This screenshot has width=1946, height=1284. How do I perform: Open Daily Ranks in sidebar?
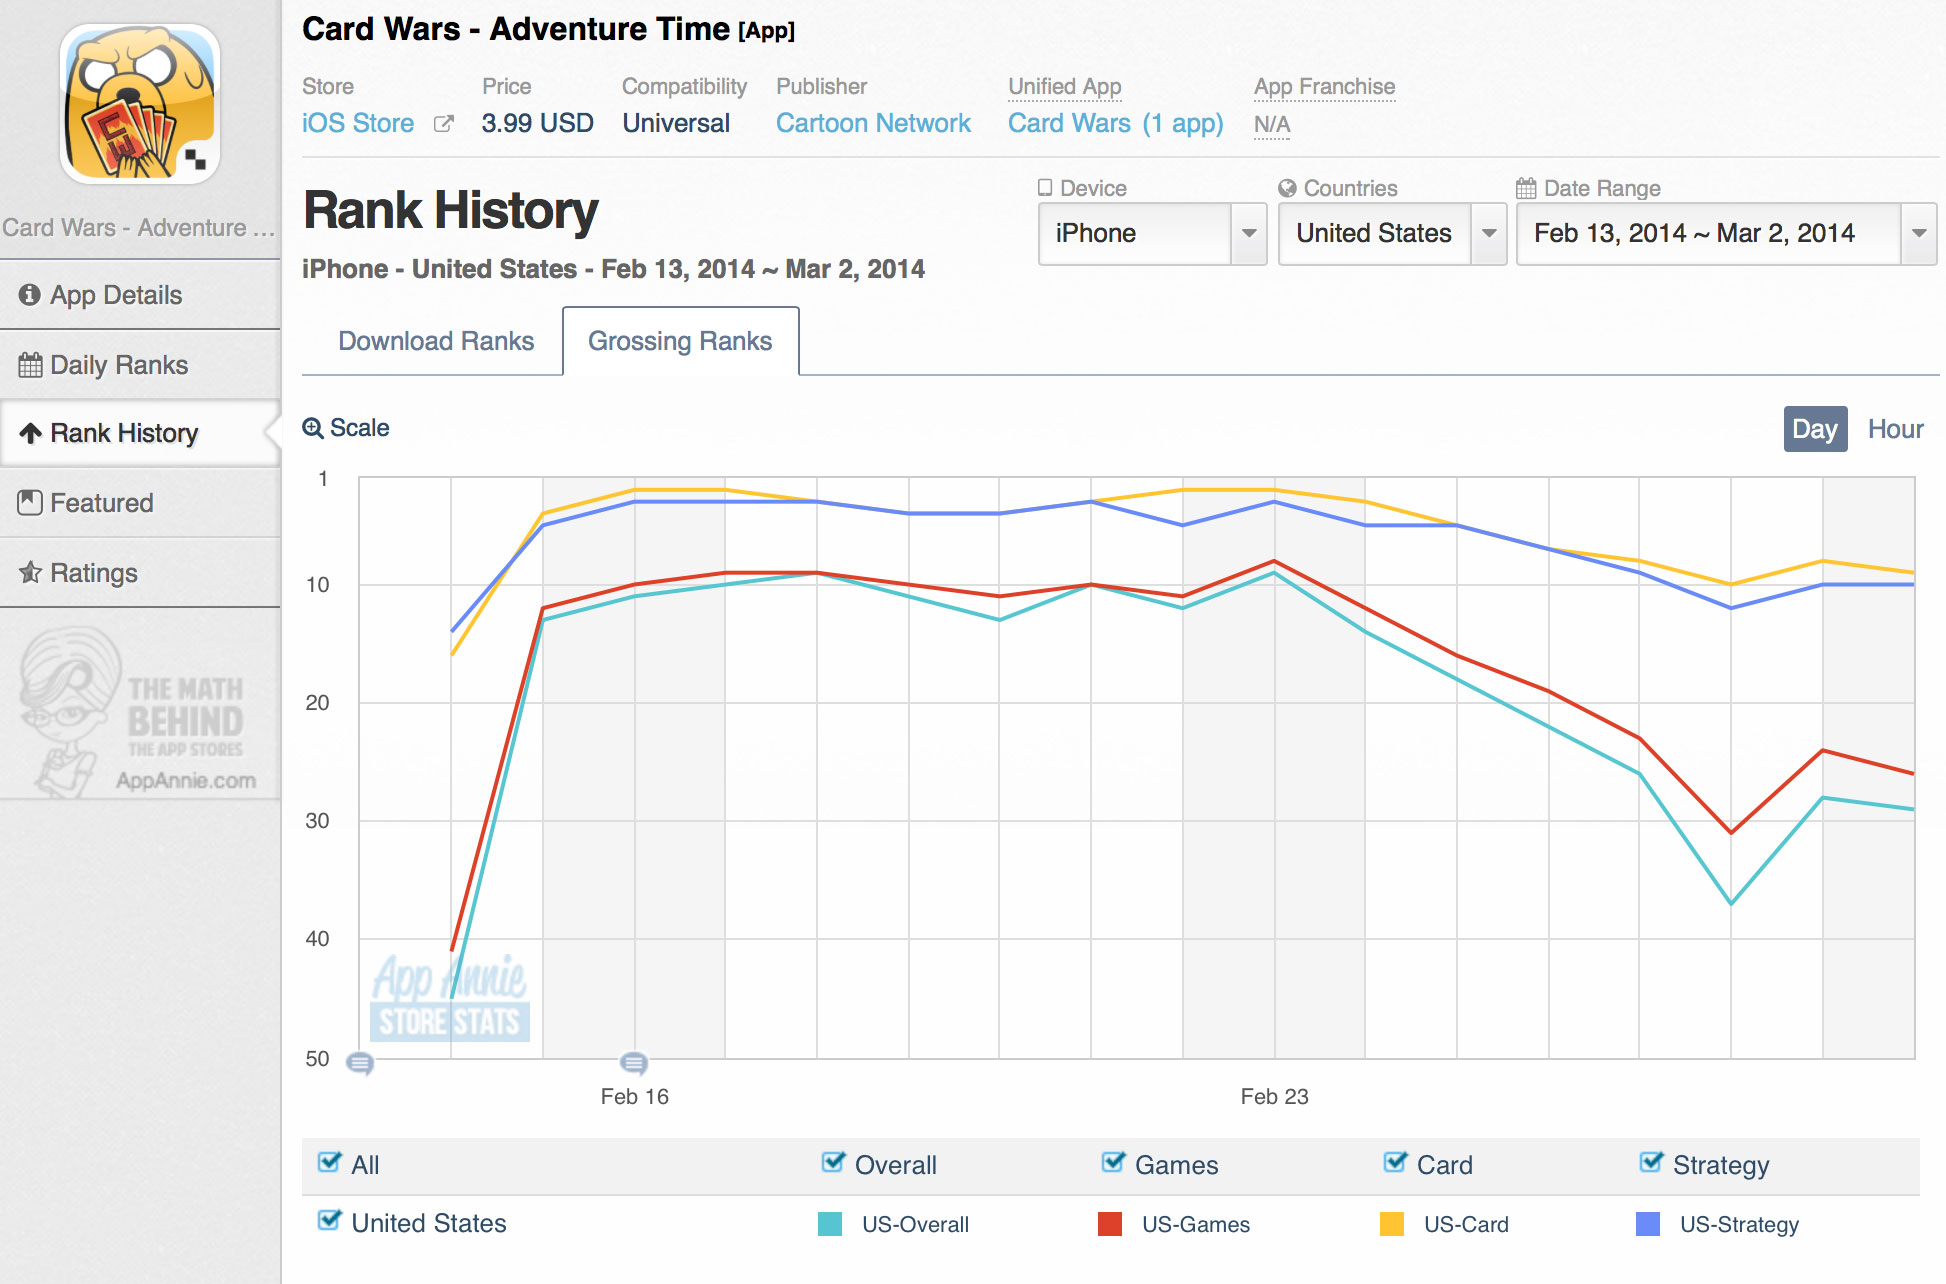pos(140,365)
